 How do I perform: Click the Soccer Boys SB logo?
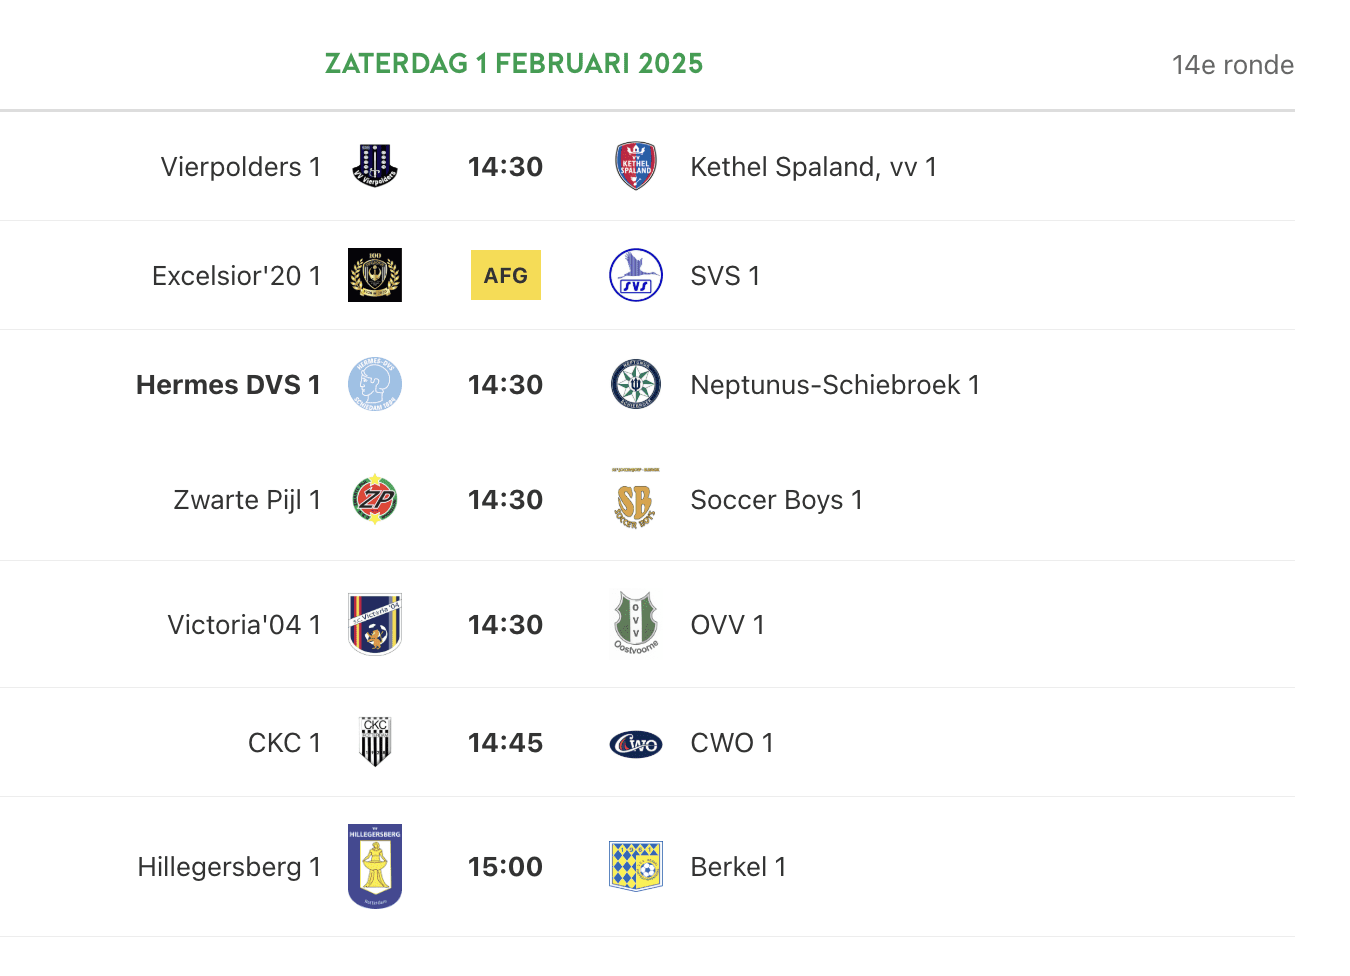coord(636,498)
